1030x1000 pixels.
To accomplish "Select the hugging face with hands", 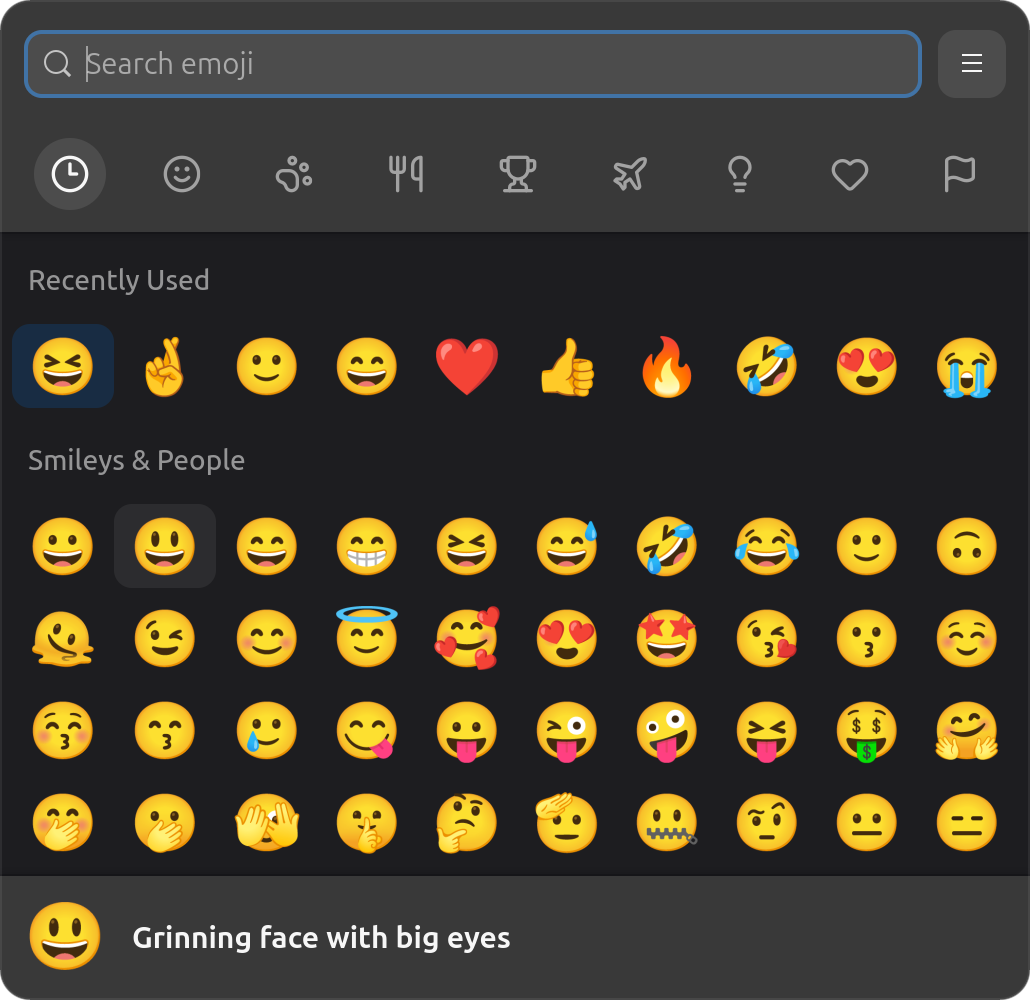I will [967, 730].
